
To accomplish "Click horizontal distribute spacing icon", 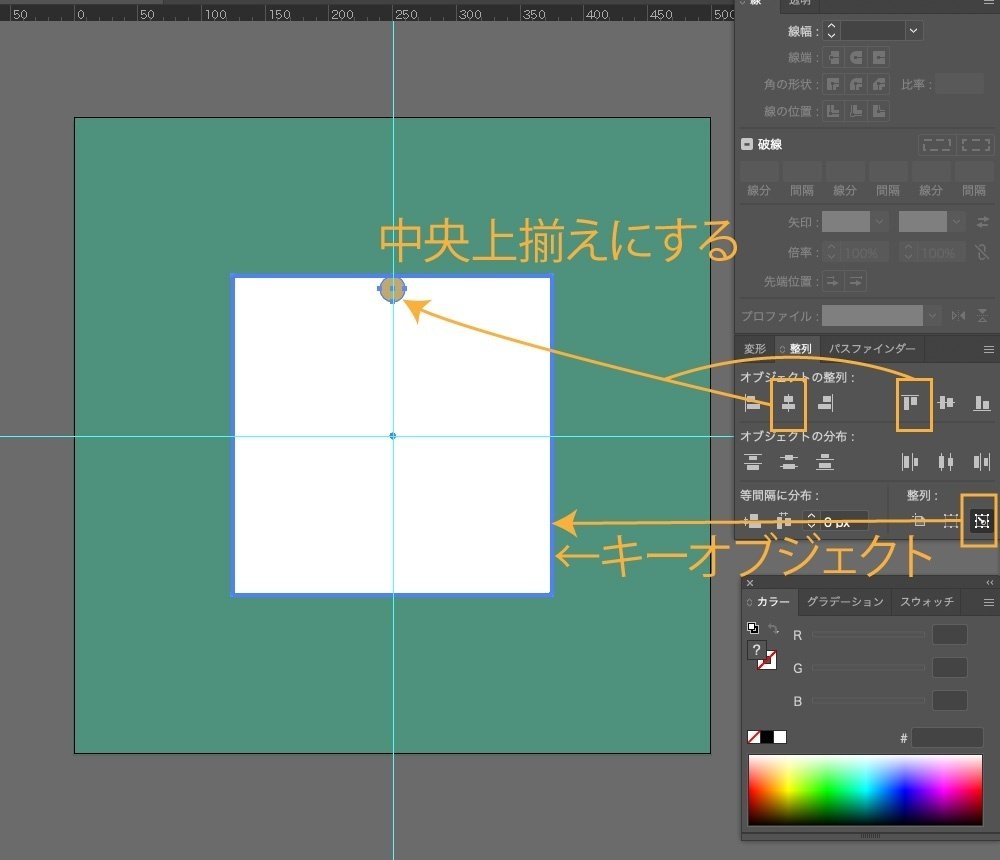I will (784, 521).
